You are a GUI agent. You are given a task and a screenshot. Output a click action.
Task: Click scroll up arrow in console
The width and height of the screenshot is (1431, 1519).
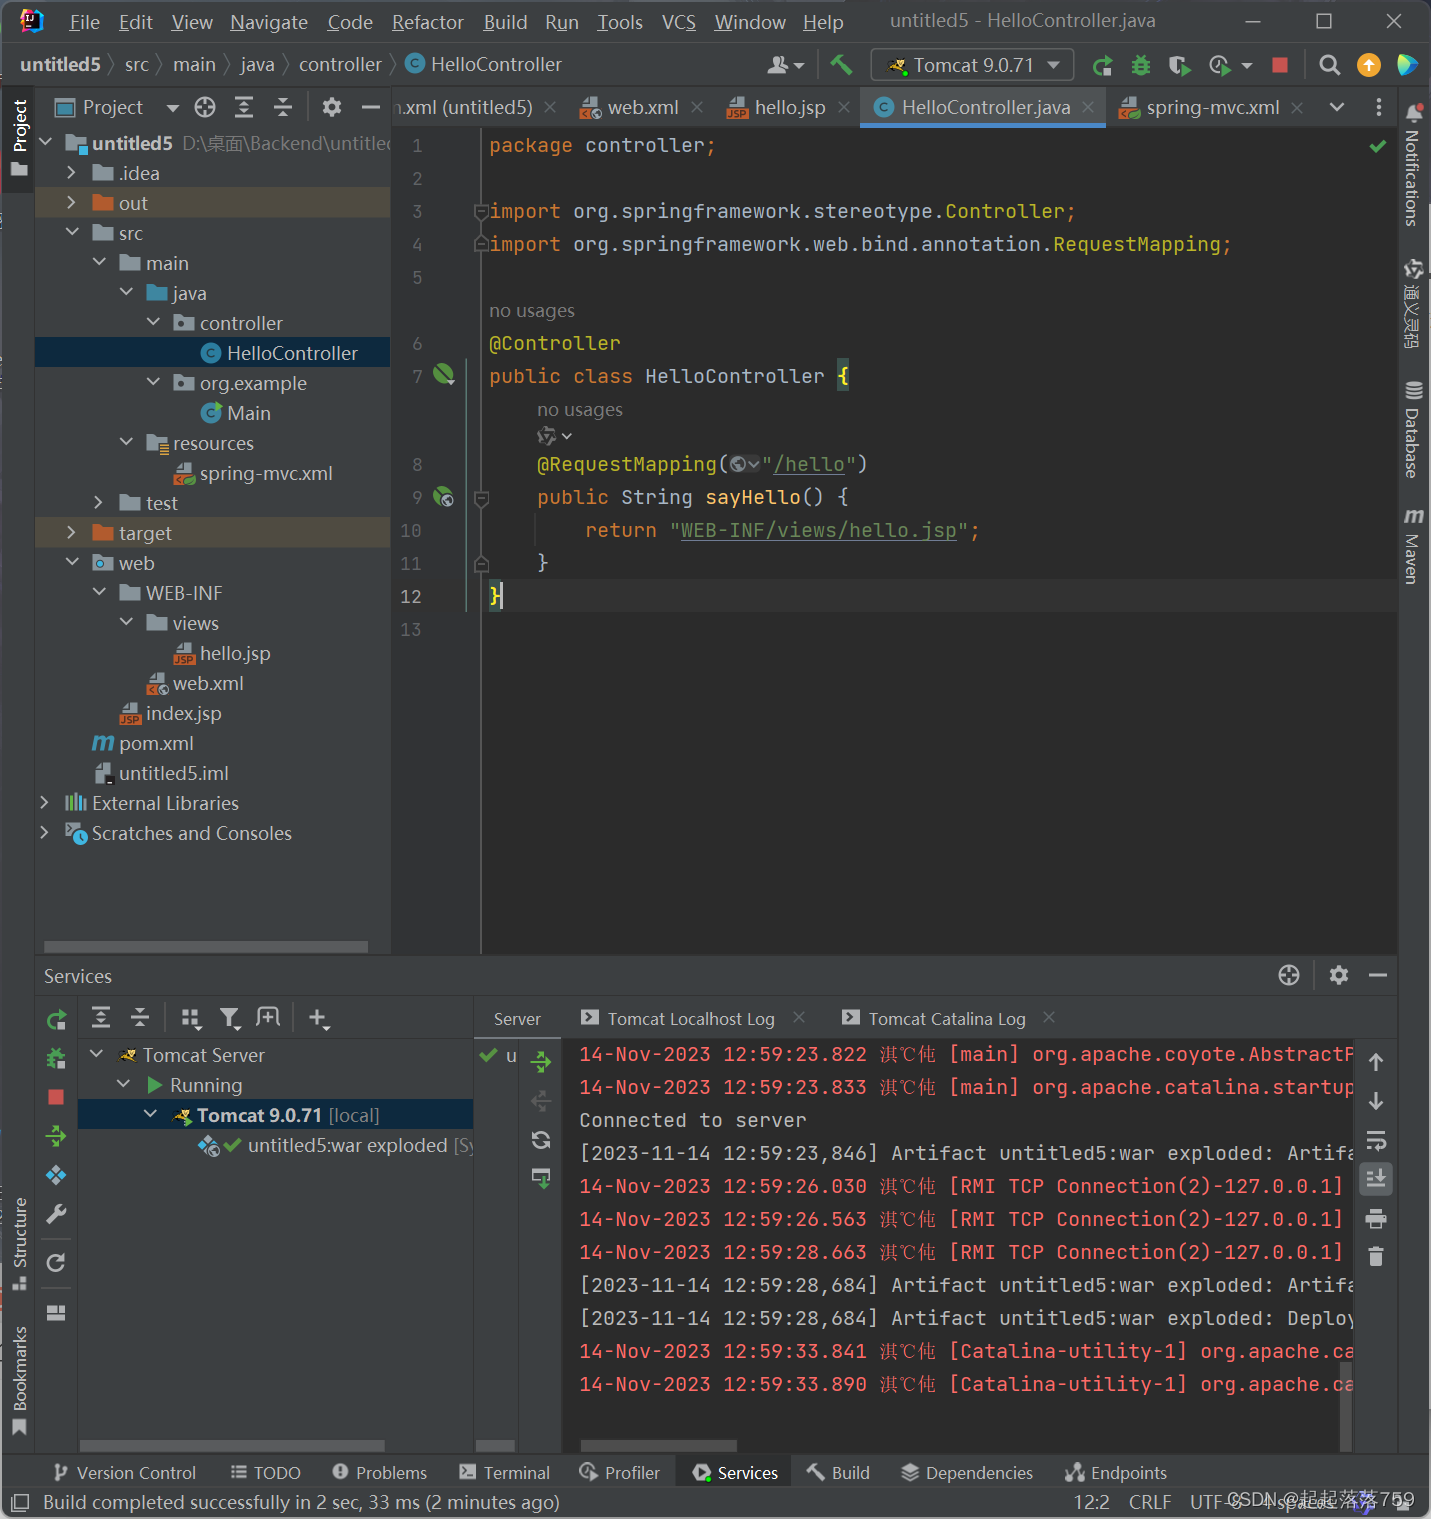pyautogui.click(x=1376, y=1062)
